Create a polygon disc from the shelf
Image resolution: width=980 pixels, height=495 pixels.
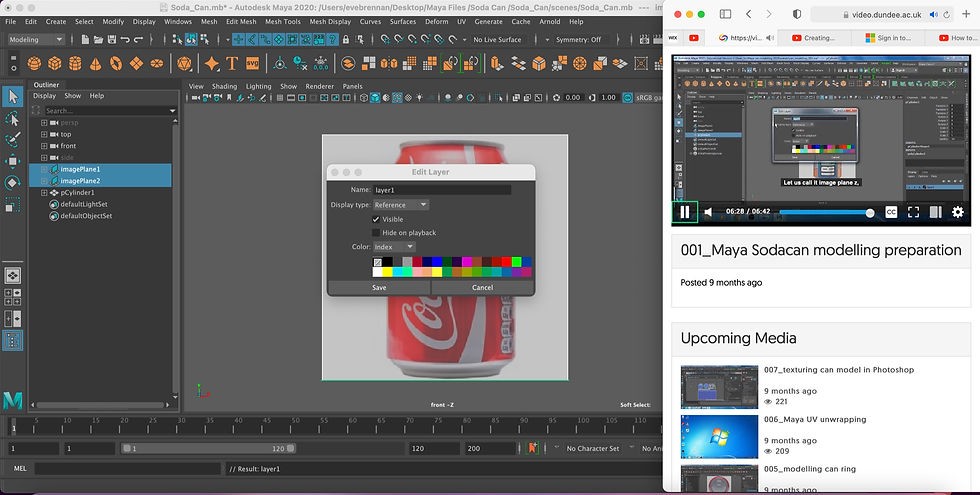click(157, 64)
